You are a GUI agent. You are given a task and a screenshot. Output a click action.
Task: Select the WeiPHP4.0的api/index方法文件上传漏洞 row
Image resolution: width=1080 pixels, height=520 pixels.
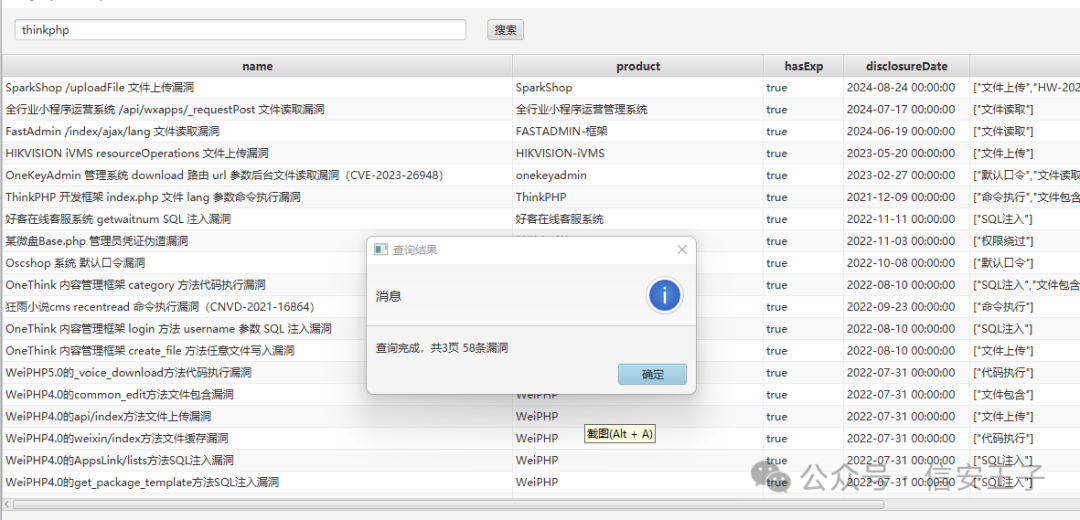pyautogui.click(x=541, y=417)
